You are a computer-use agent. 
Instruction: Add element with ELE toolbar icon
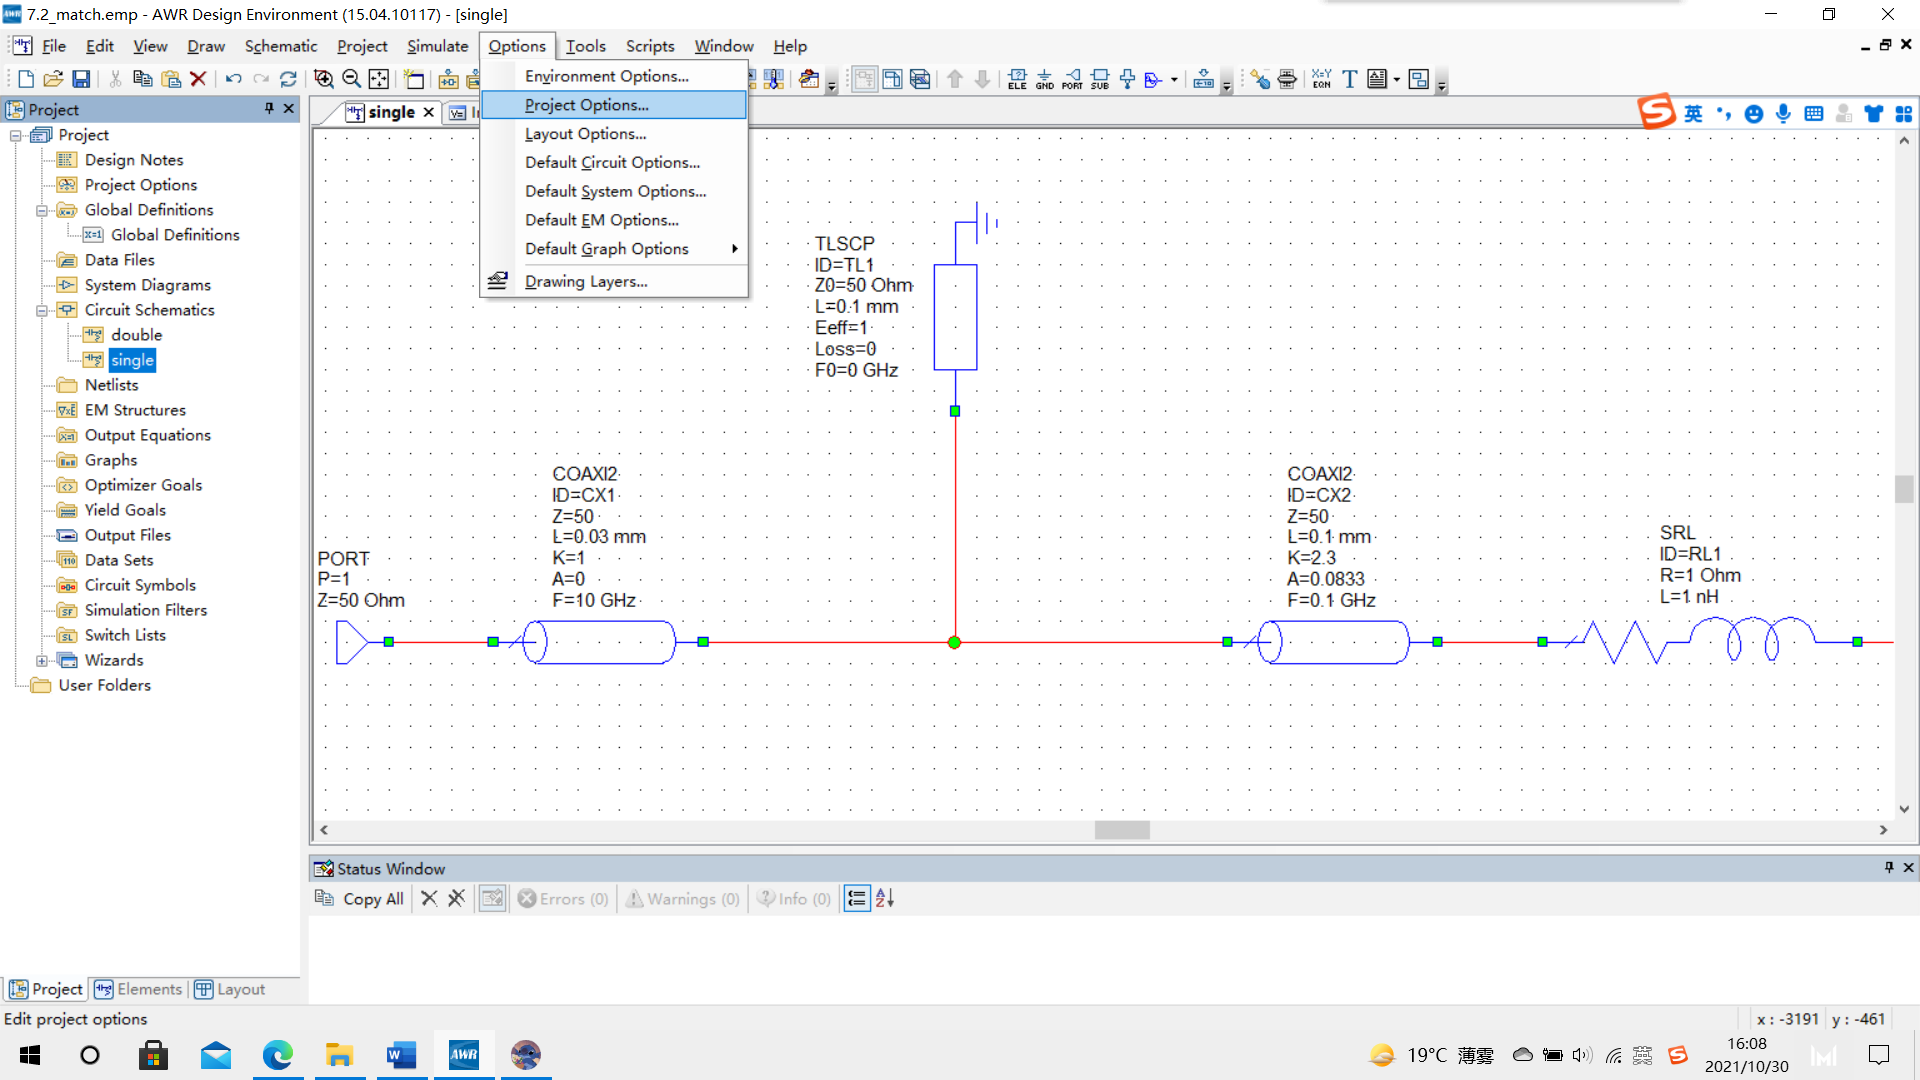(1017, 79)
